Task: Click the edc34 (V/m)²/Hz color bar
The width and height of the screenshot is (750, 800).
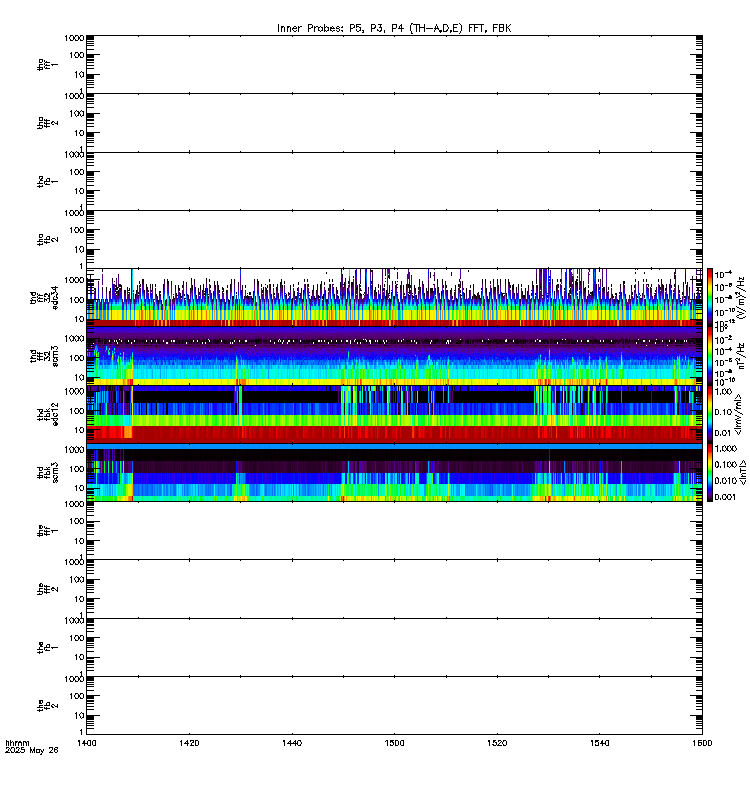Action: pyautogui.click(x=710, y=297)
